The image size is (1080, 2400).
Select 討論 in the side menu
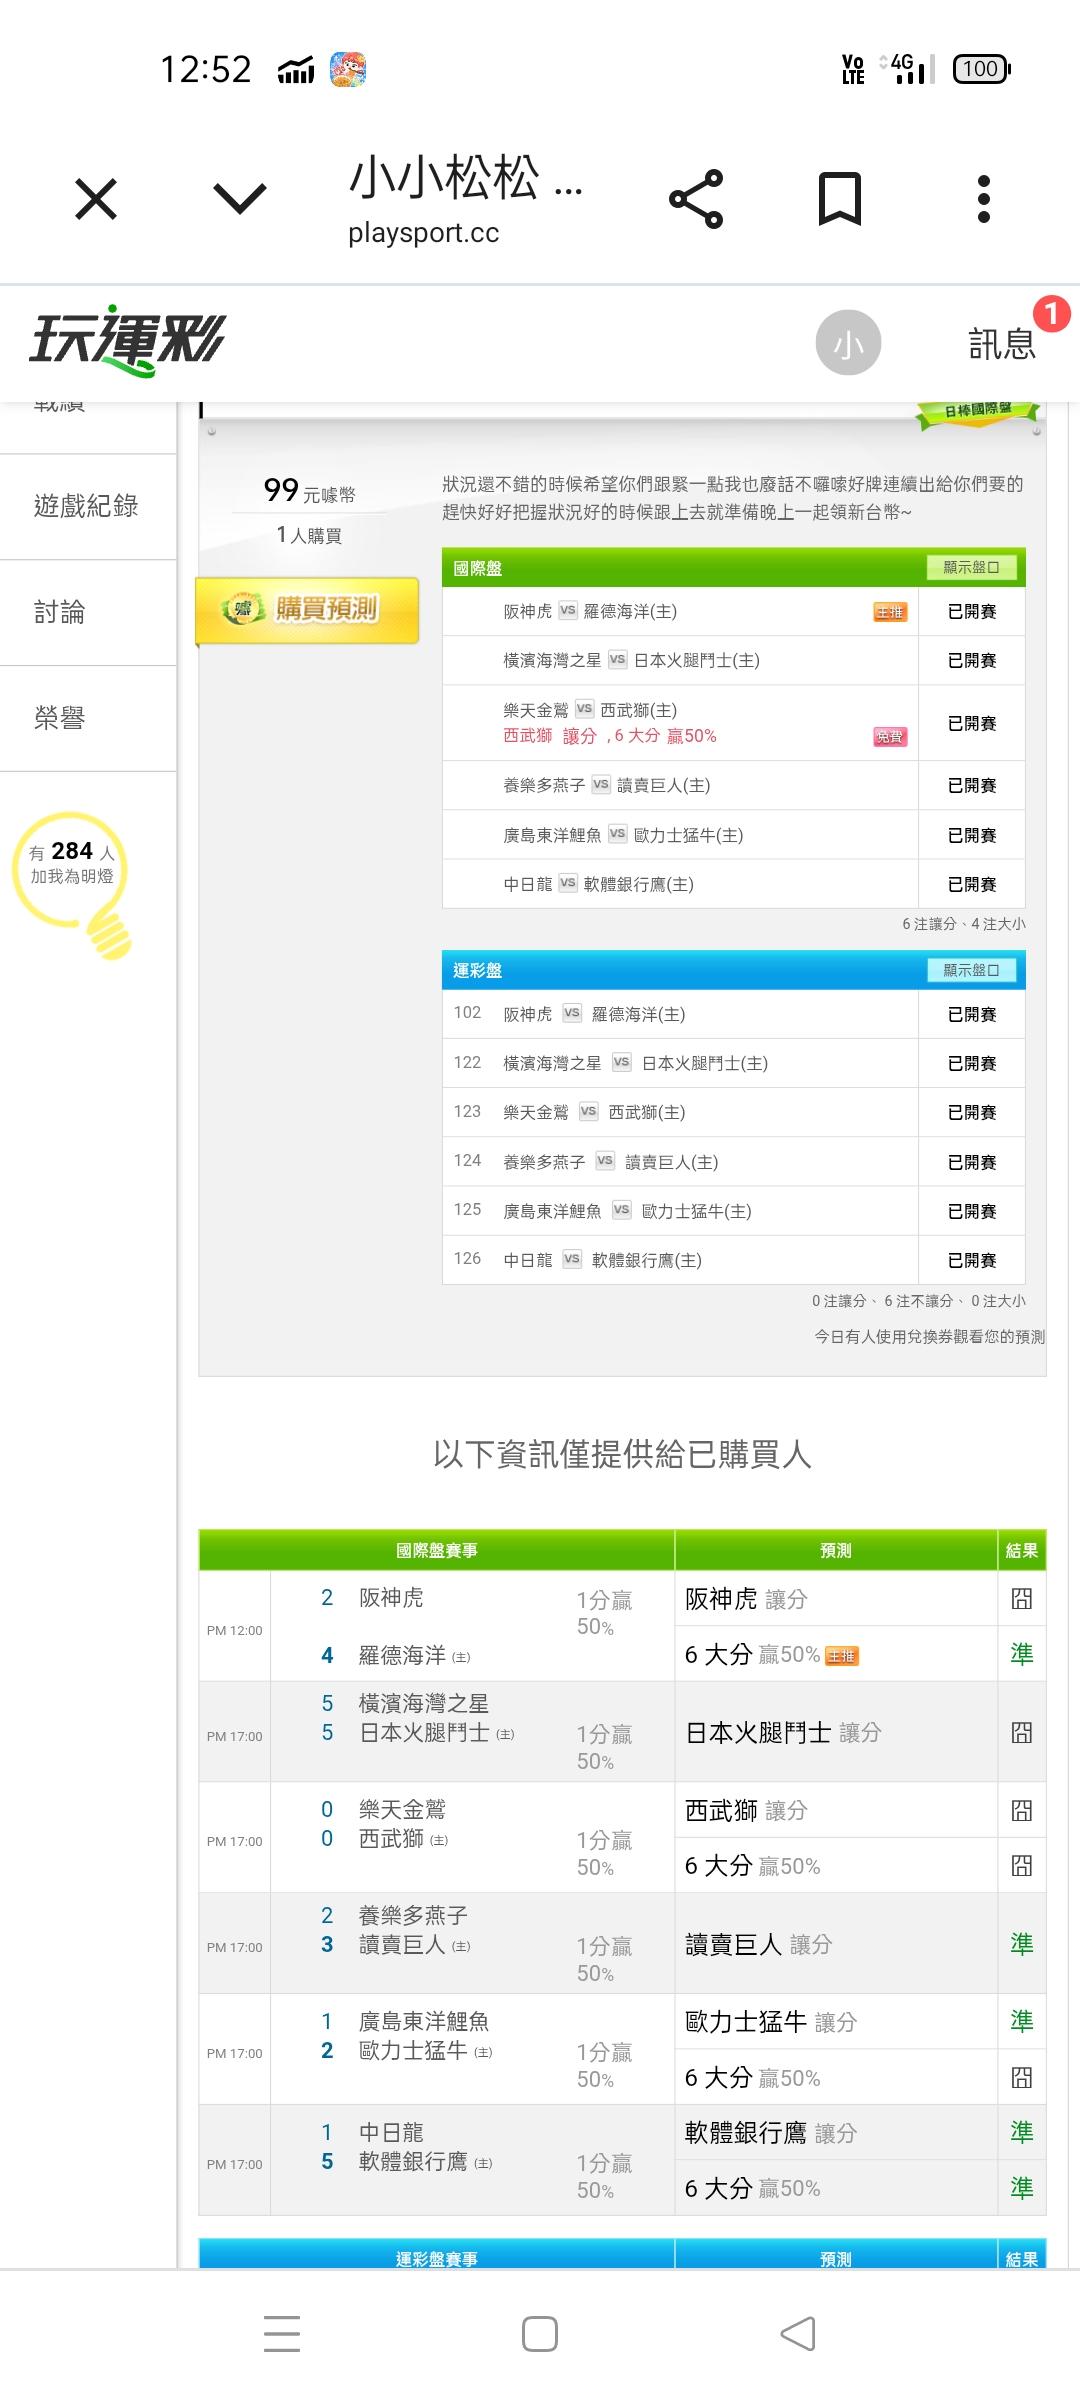click(x=87, y=612)
